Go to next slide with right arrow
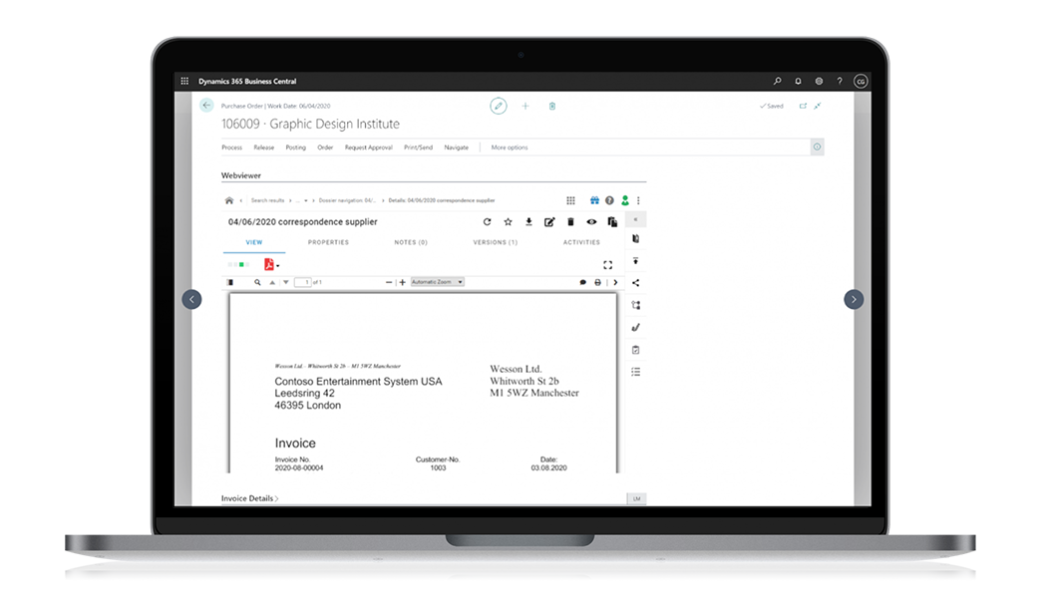Viewport: 1040px width, 598px height. click(854, 300)
